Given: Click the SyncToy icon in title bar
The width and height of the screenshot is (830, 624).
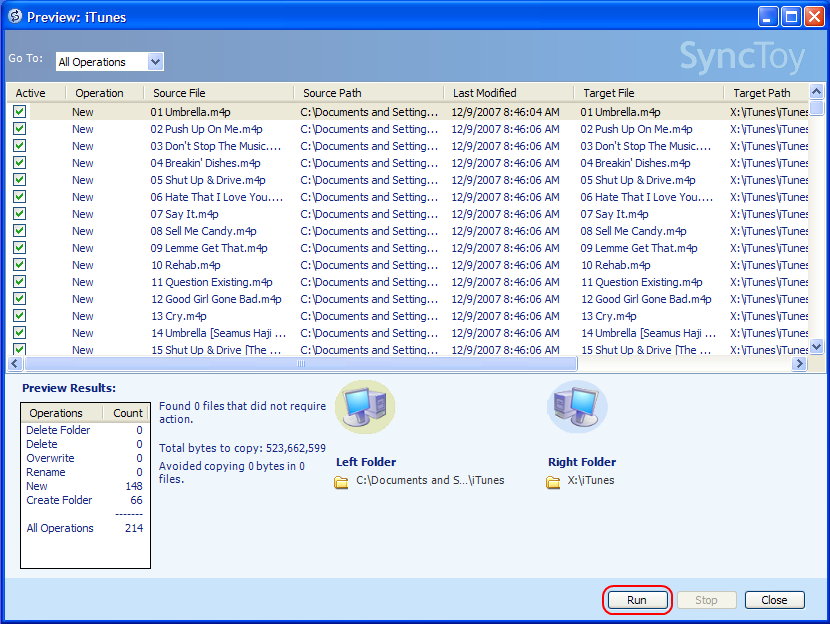Looking at the screenshot, I should (15, 16).
